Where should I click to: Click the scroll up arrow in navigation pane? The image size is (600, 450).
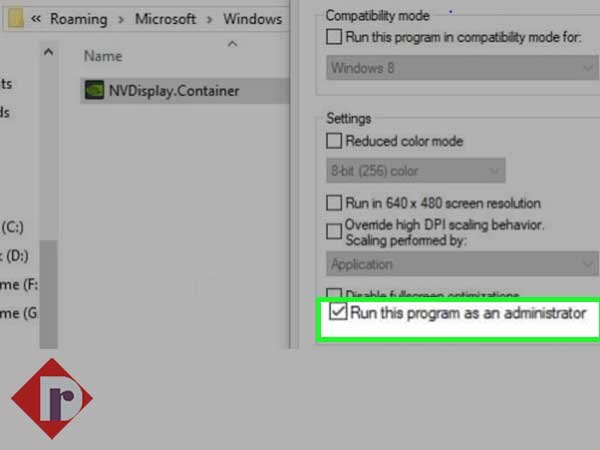pos(49,52)
